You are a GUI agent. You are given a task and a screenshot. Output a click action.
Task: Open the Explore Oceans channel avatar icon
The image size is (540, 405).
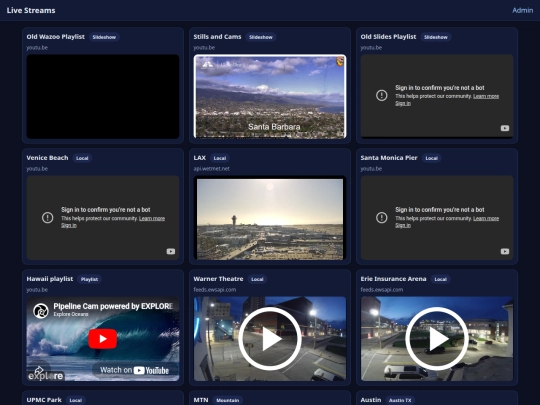click(x=41, y=311)
